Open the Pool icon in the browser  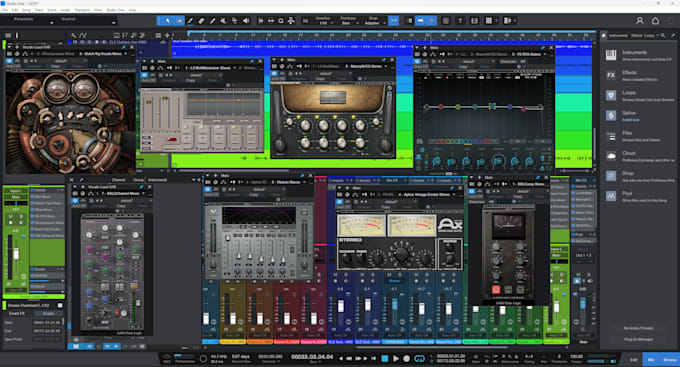click(611, 196)
